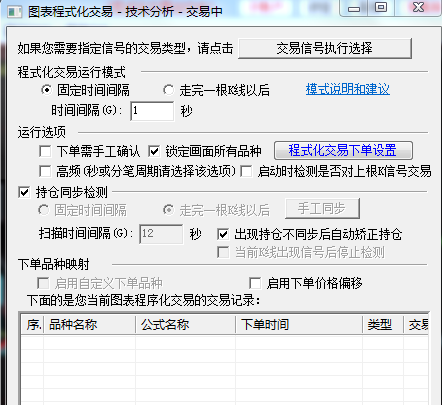The height and width of the screenshot is (405, 442).
Task: Toggle 启动时检测是否对上根K信号交易 checkbox
Action: pos(246,171)
